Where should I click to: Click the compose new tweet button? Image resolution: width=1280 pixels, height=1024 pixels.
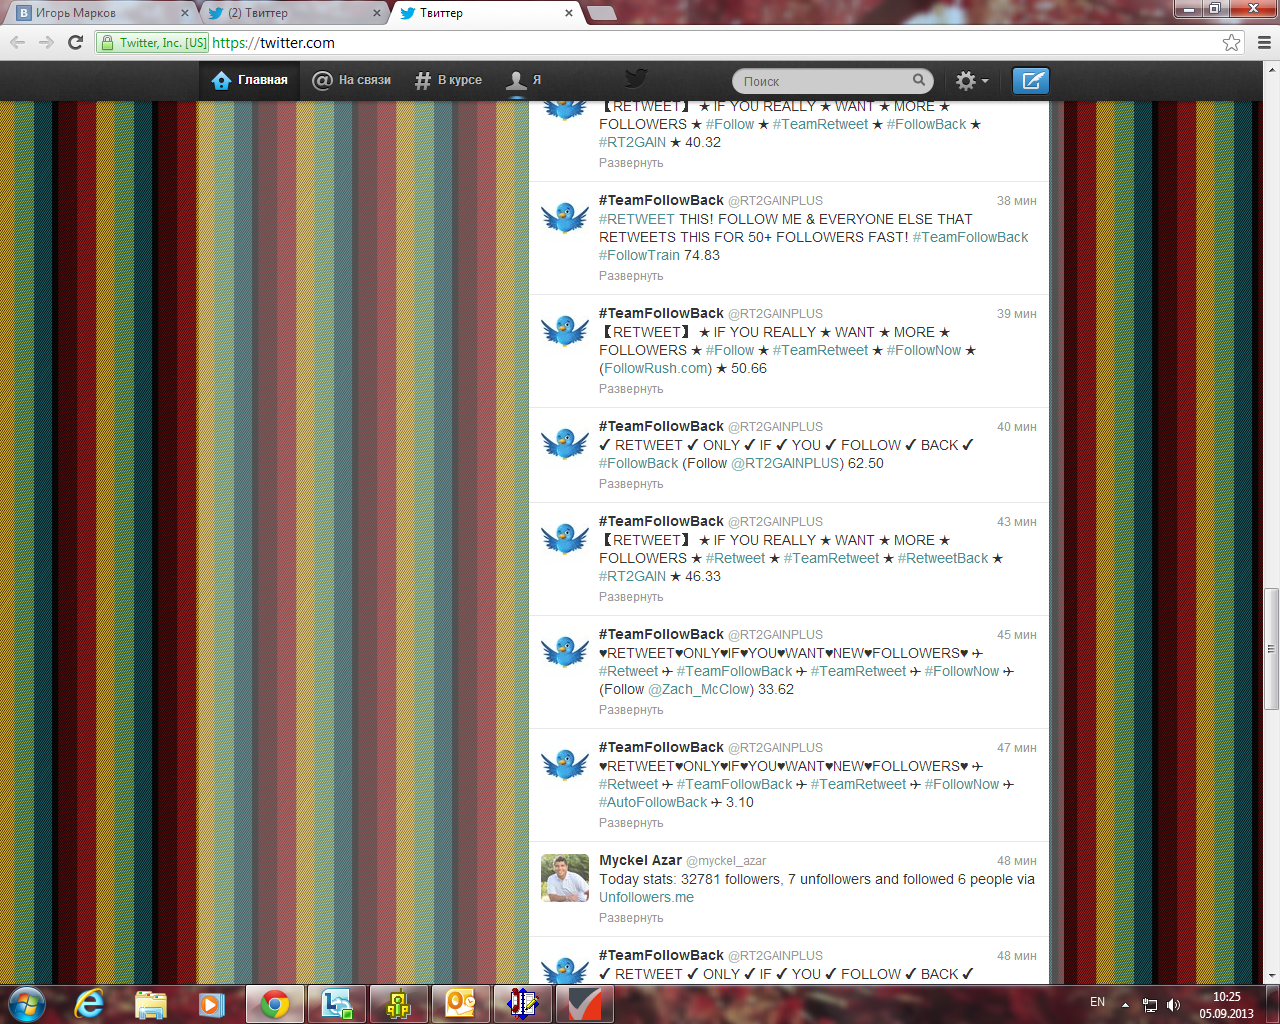click(x=1030, y=81)
